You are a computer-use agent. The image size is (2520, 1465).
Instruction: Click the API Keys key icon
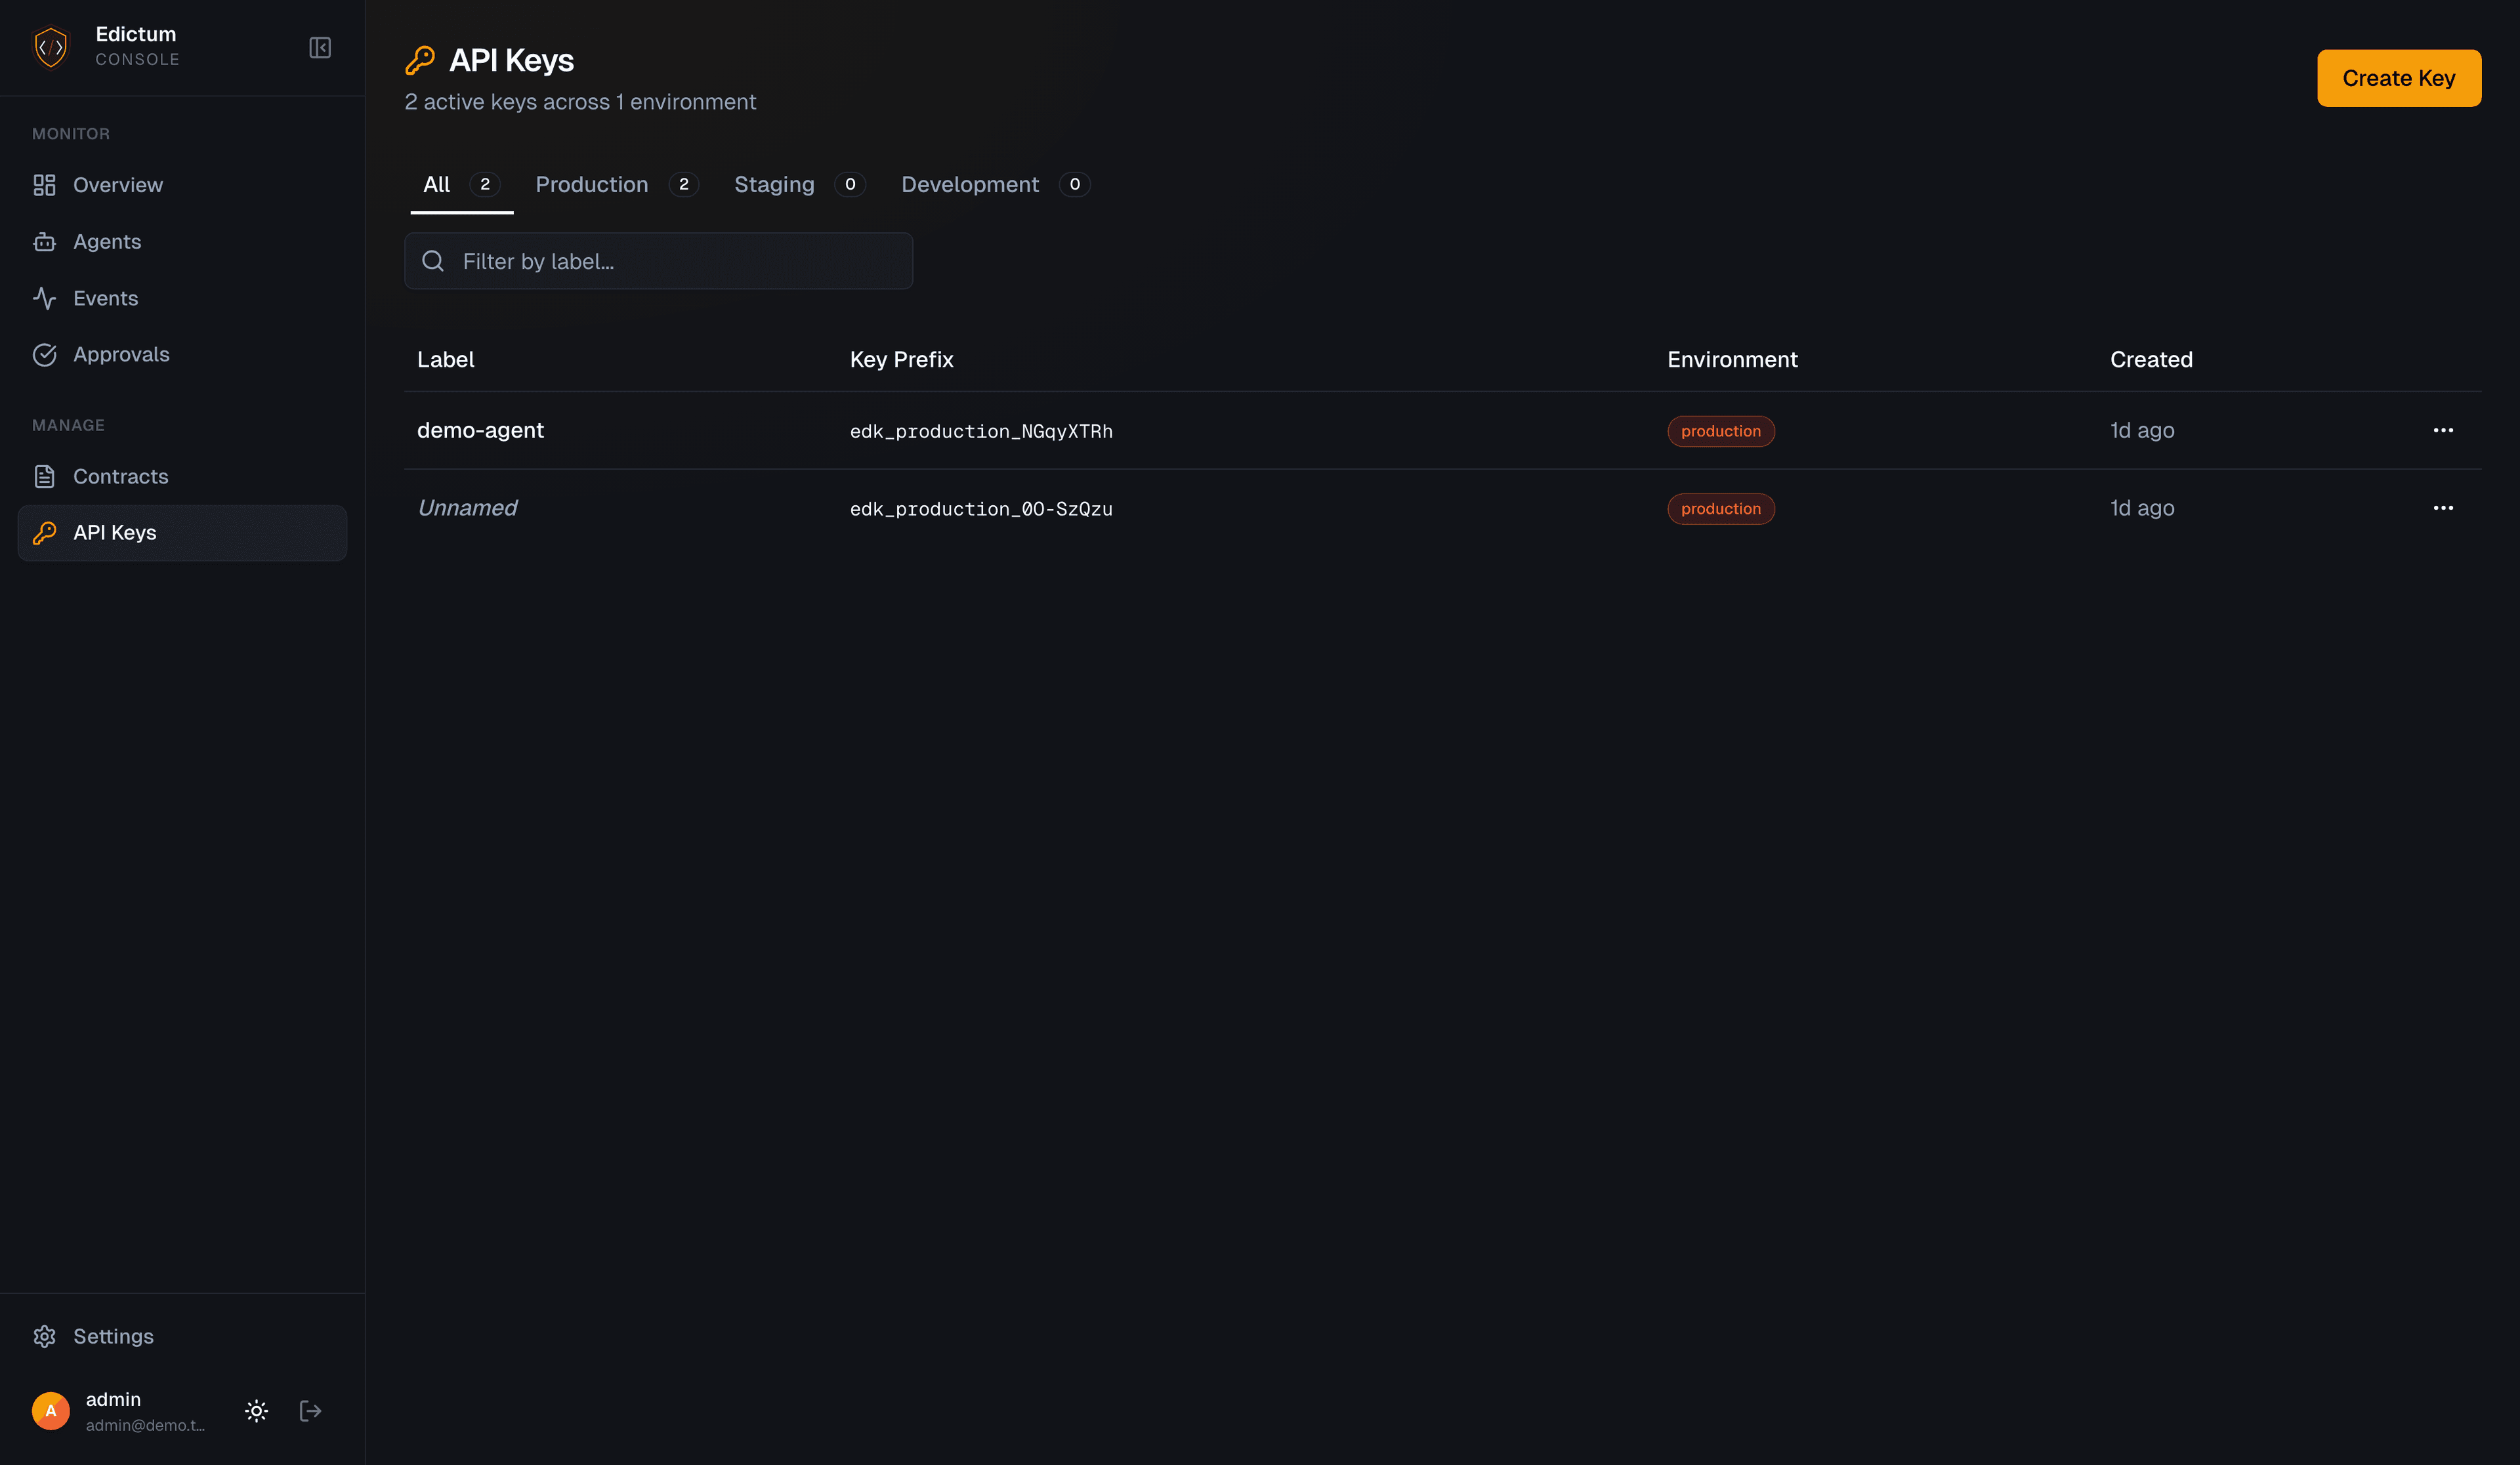(44, 532)
